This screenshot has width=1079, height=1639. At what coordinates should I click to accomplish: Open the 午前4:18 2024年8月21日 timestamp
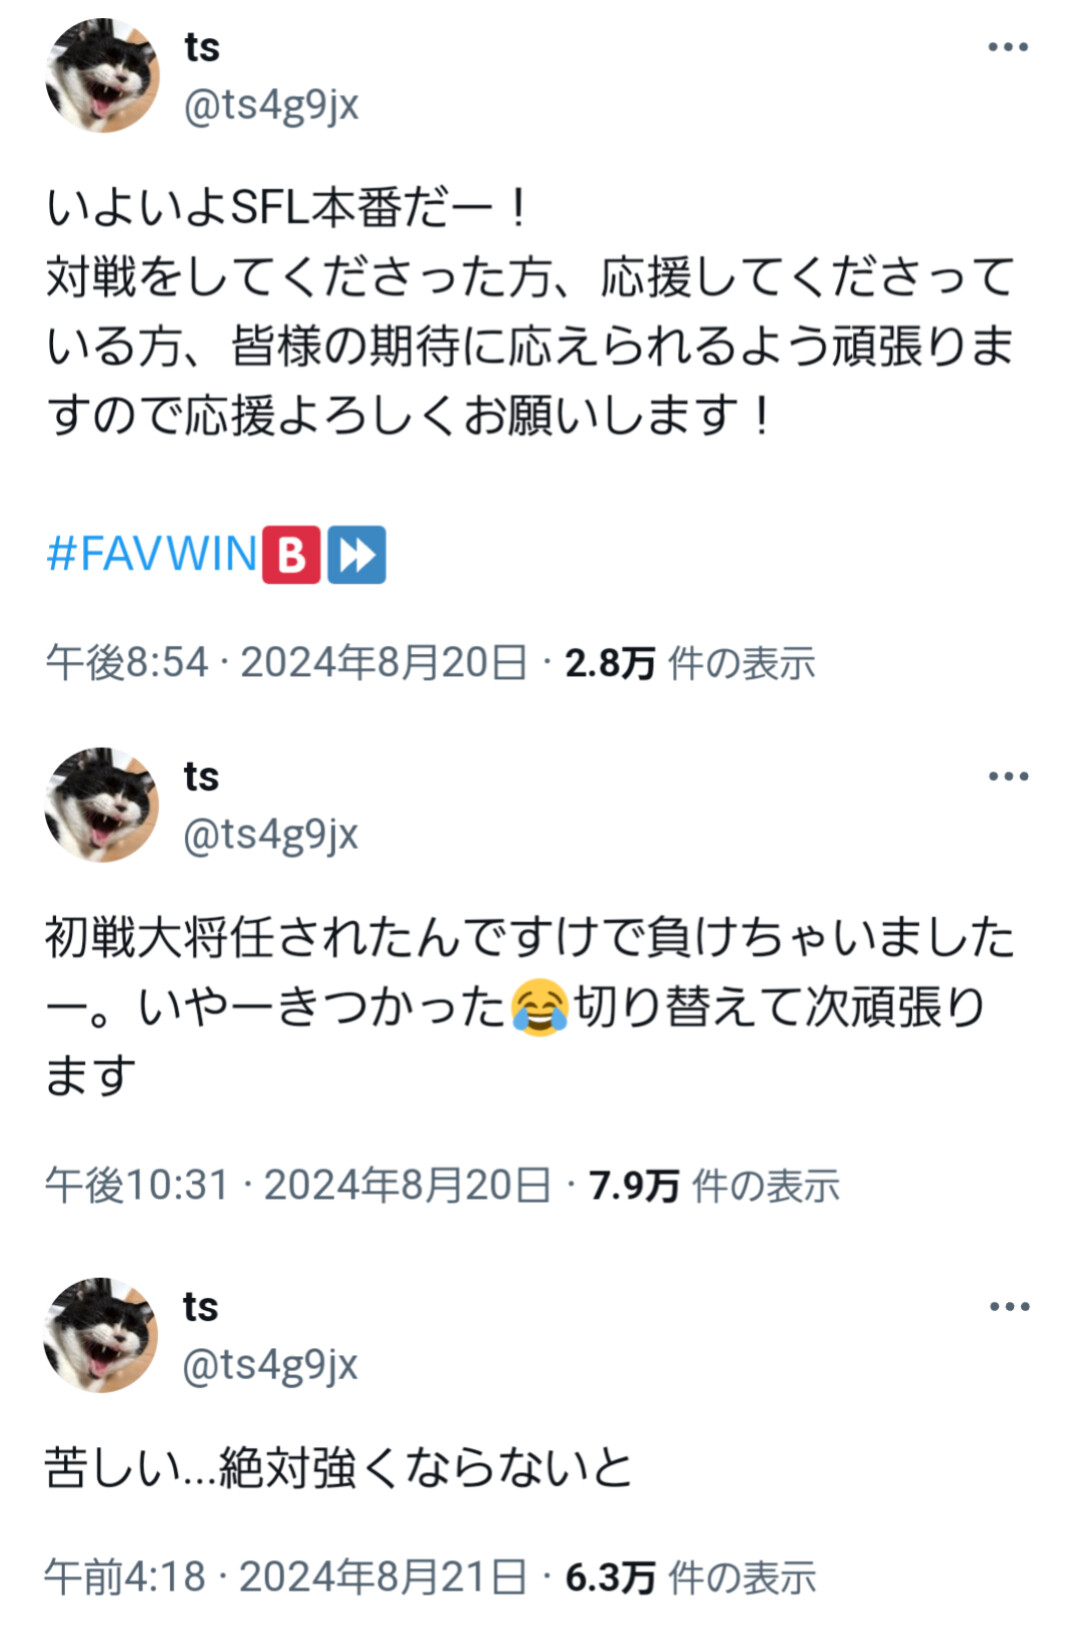[286, 1577]
